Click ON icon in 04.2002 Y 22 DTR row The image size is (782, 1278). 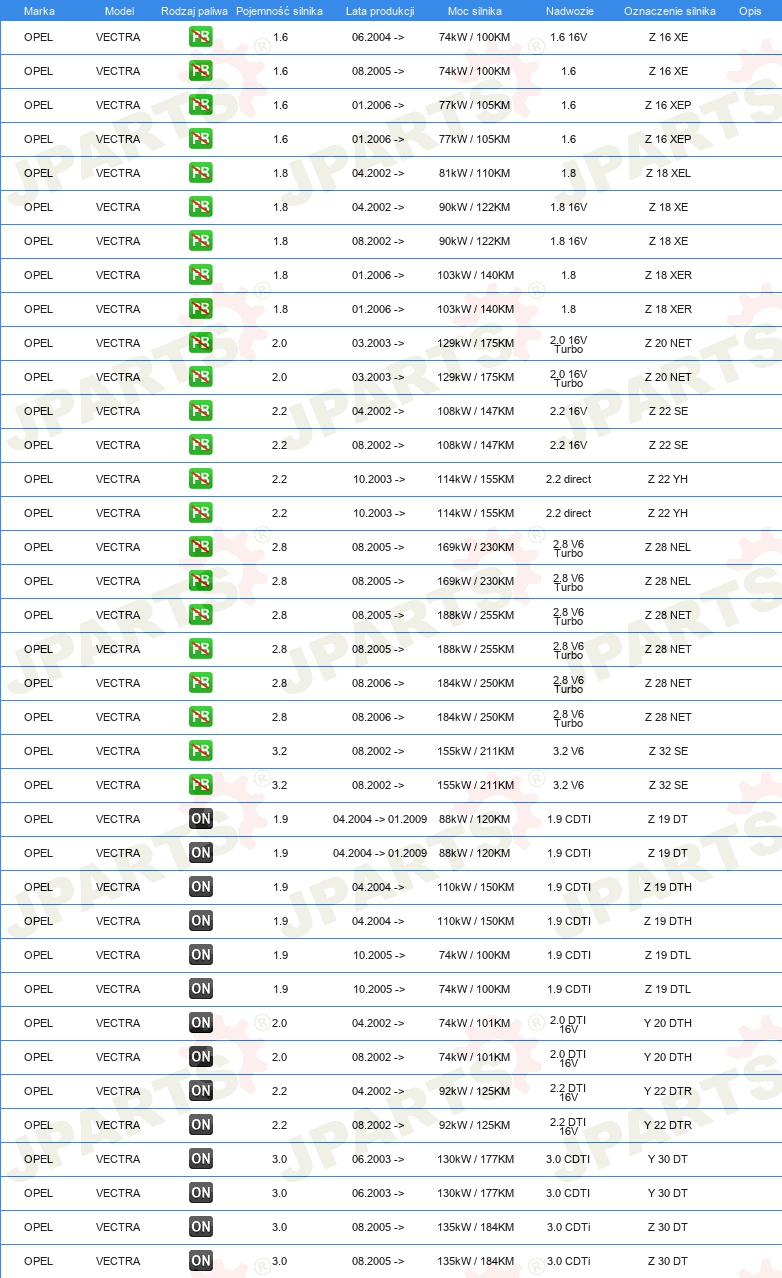201,1091
